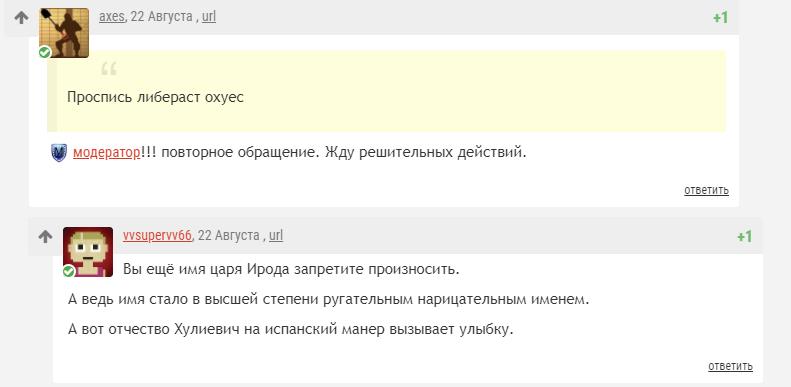Click the blue shield icon before модератор

click(59, 152)
